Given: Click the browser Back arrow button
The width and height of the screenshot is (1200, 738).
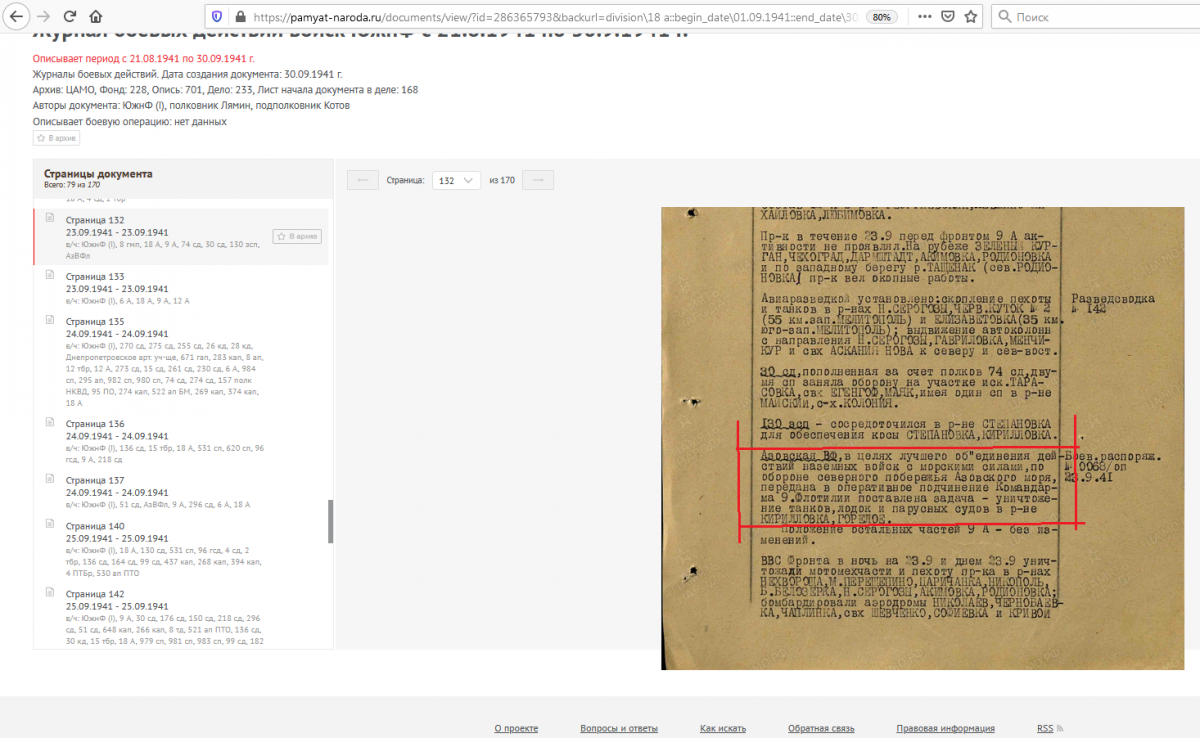Looking at the screenshot, I should [16, 17].
